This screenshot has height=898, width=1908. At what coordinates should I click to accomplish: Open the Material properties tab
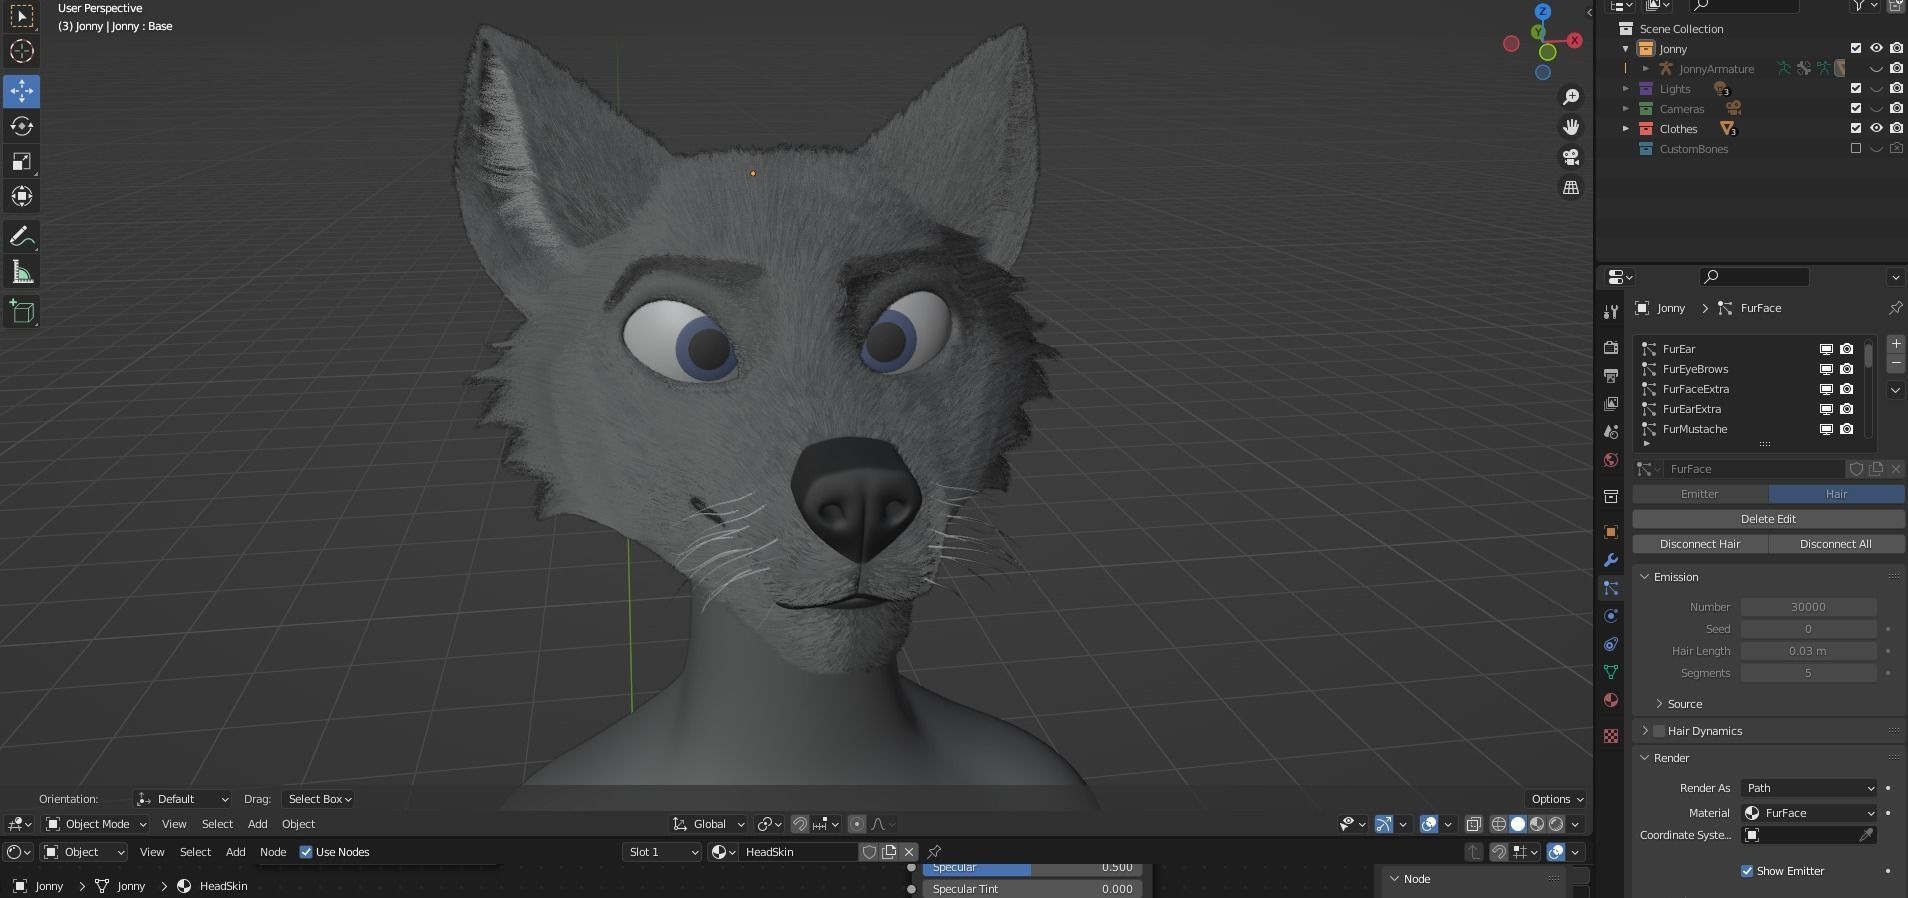[x=1610, y=700]
